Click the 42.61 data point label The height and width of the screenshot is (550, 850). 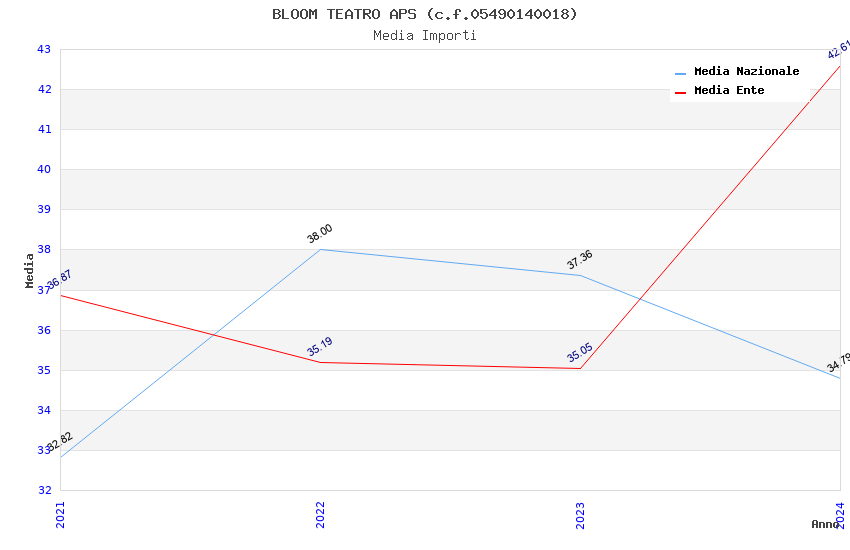click(x=838, y=50)
